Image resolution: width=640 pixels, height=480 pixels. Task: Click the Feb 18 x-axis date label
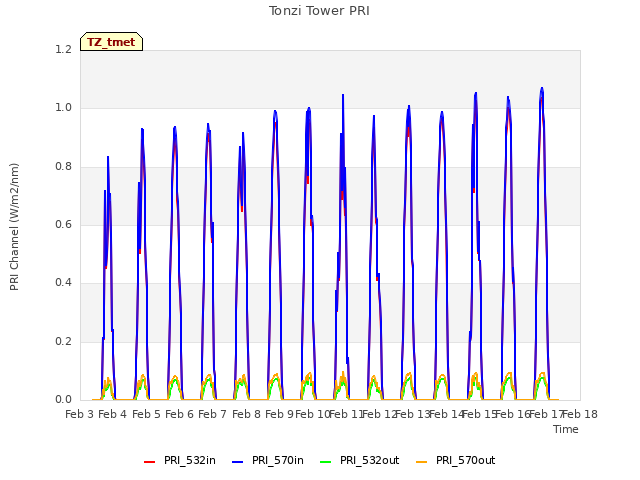(580, 414)
